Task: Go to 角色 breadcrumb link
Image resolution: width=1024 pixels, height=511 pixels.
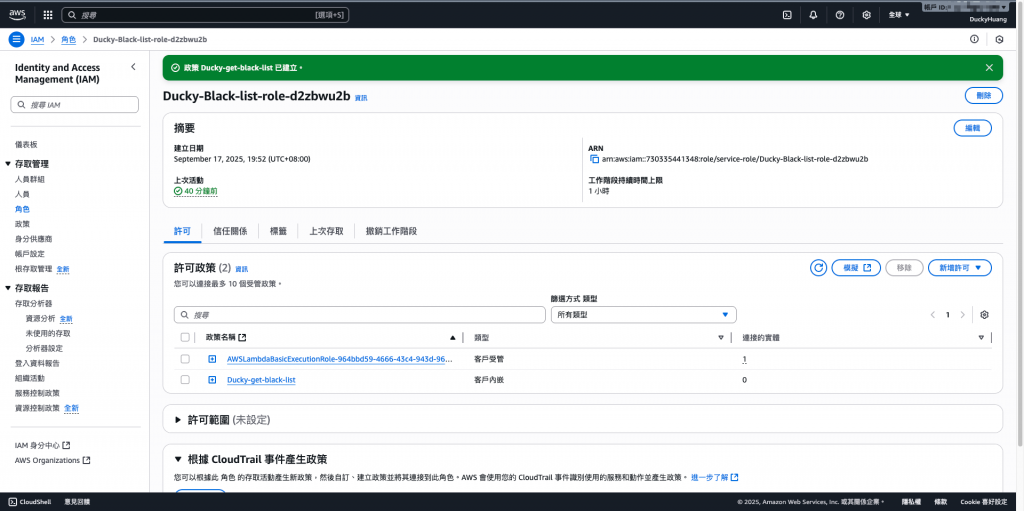Action: pos(69,39)
